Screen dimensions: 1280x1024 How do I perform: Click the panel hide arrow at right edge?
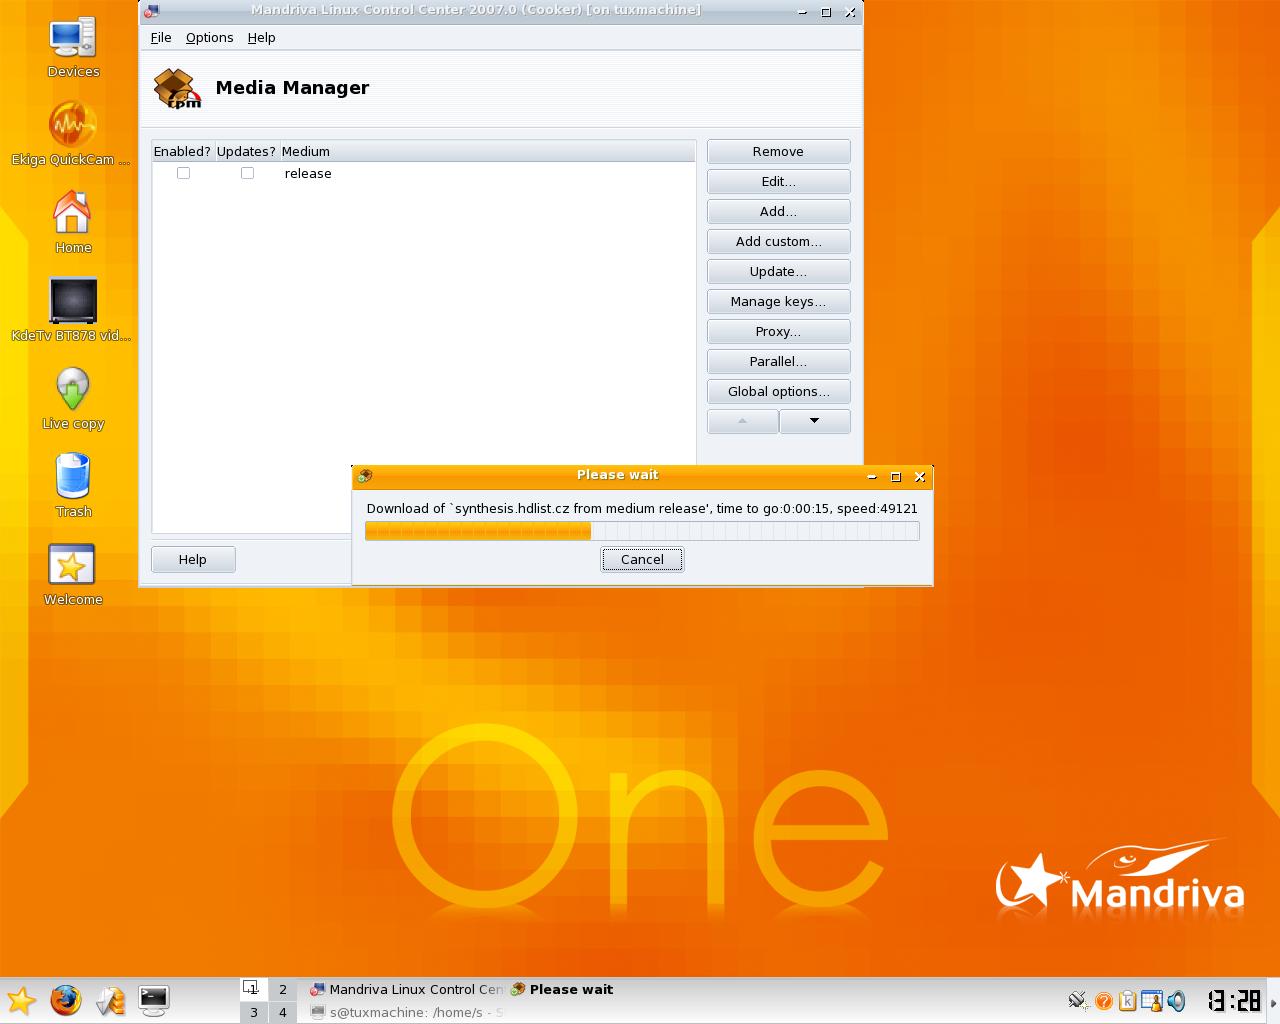coord(1273,1000)
